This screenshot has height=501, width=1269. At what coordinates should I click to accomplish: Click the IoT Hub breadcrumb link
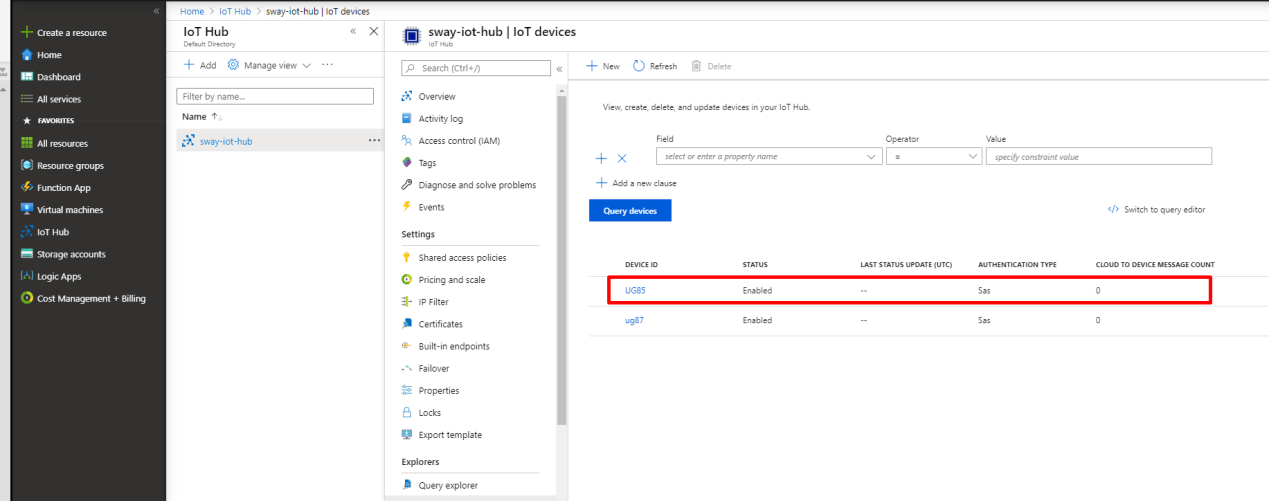236,11
